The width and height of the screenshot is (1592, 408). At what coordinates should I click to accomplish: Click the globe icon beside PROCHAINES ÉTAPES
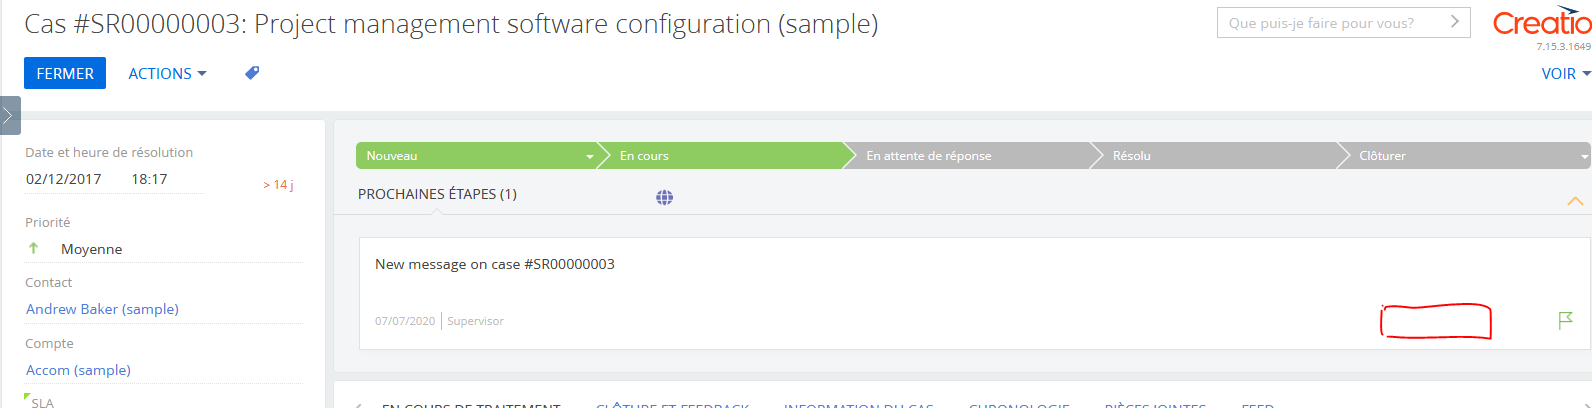tap(664, 197)
